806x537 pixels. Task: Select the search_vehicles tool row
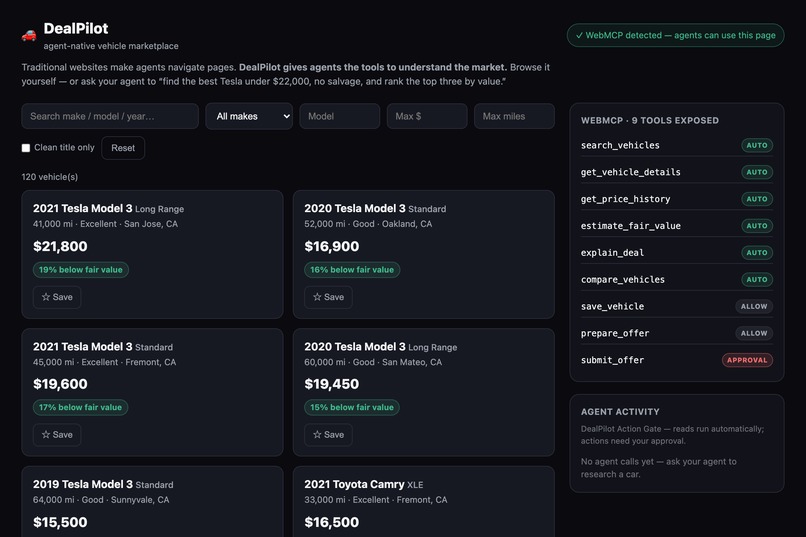pos(676,145)
